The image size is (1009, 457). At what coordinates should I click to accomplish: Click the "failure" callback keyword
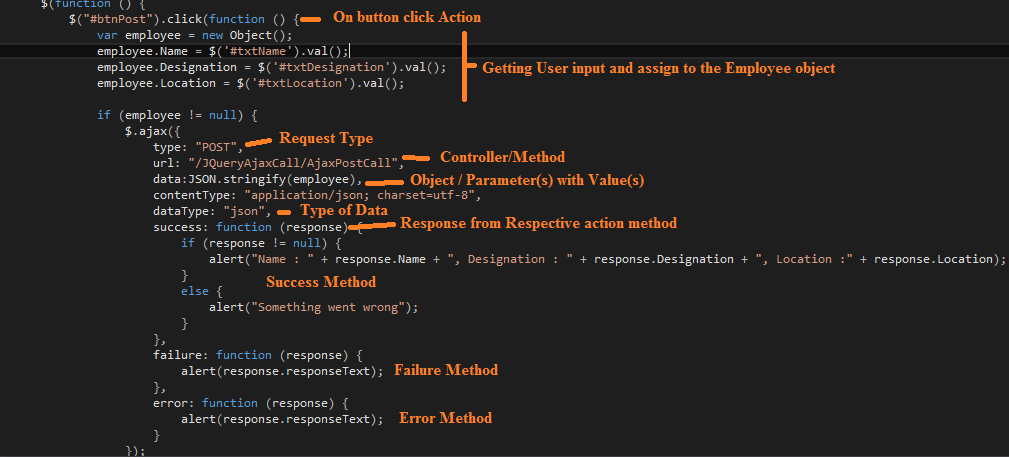pyautogui.click(x=178, y=355)
